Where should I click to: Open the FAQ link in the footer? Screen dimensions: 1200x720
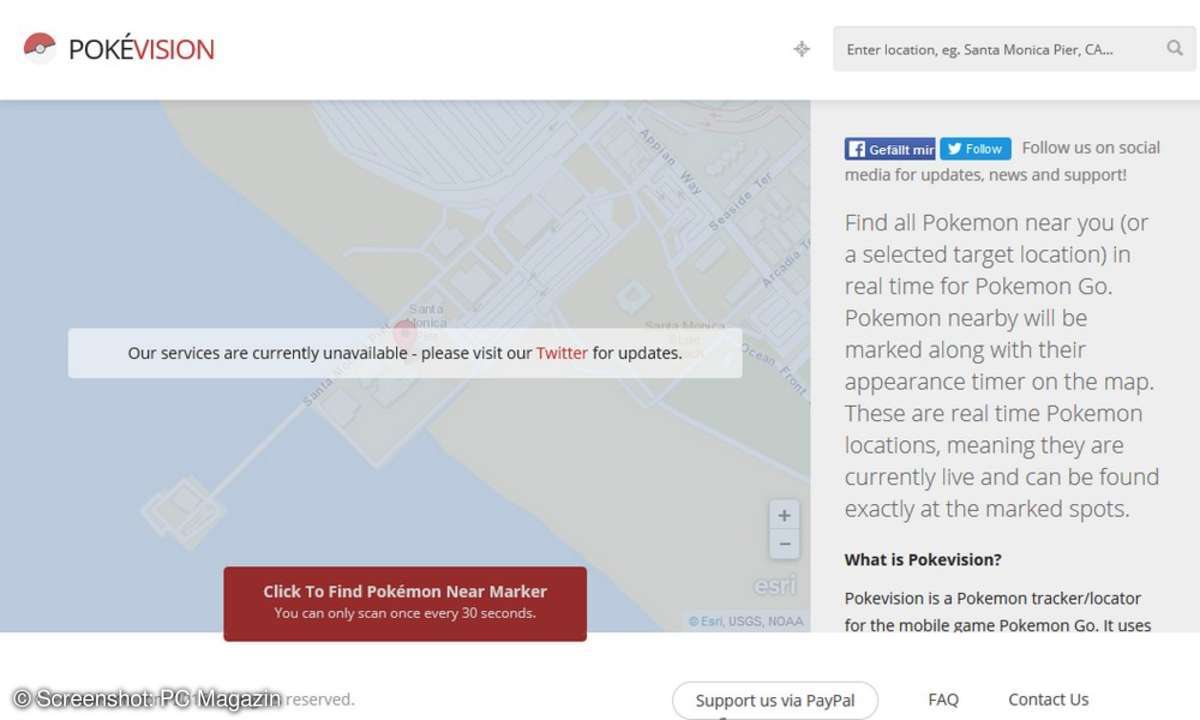(x=943, y=700)
